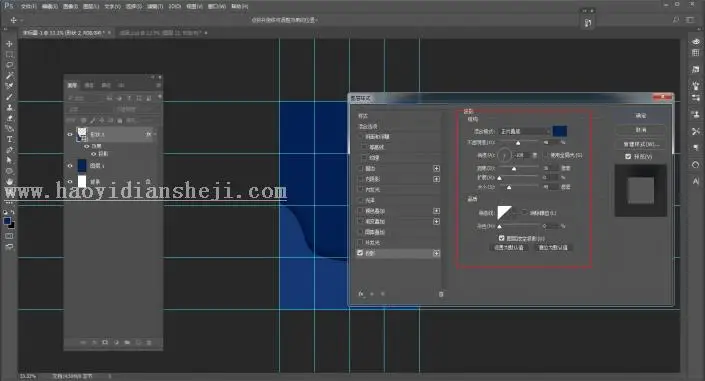Select the Move tool in the toolbox
The height and width of the screenshot is (381, 705).
9,44
